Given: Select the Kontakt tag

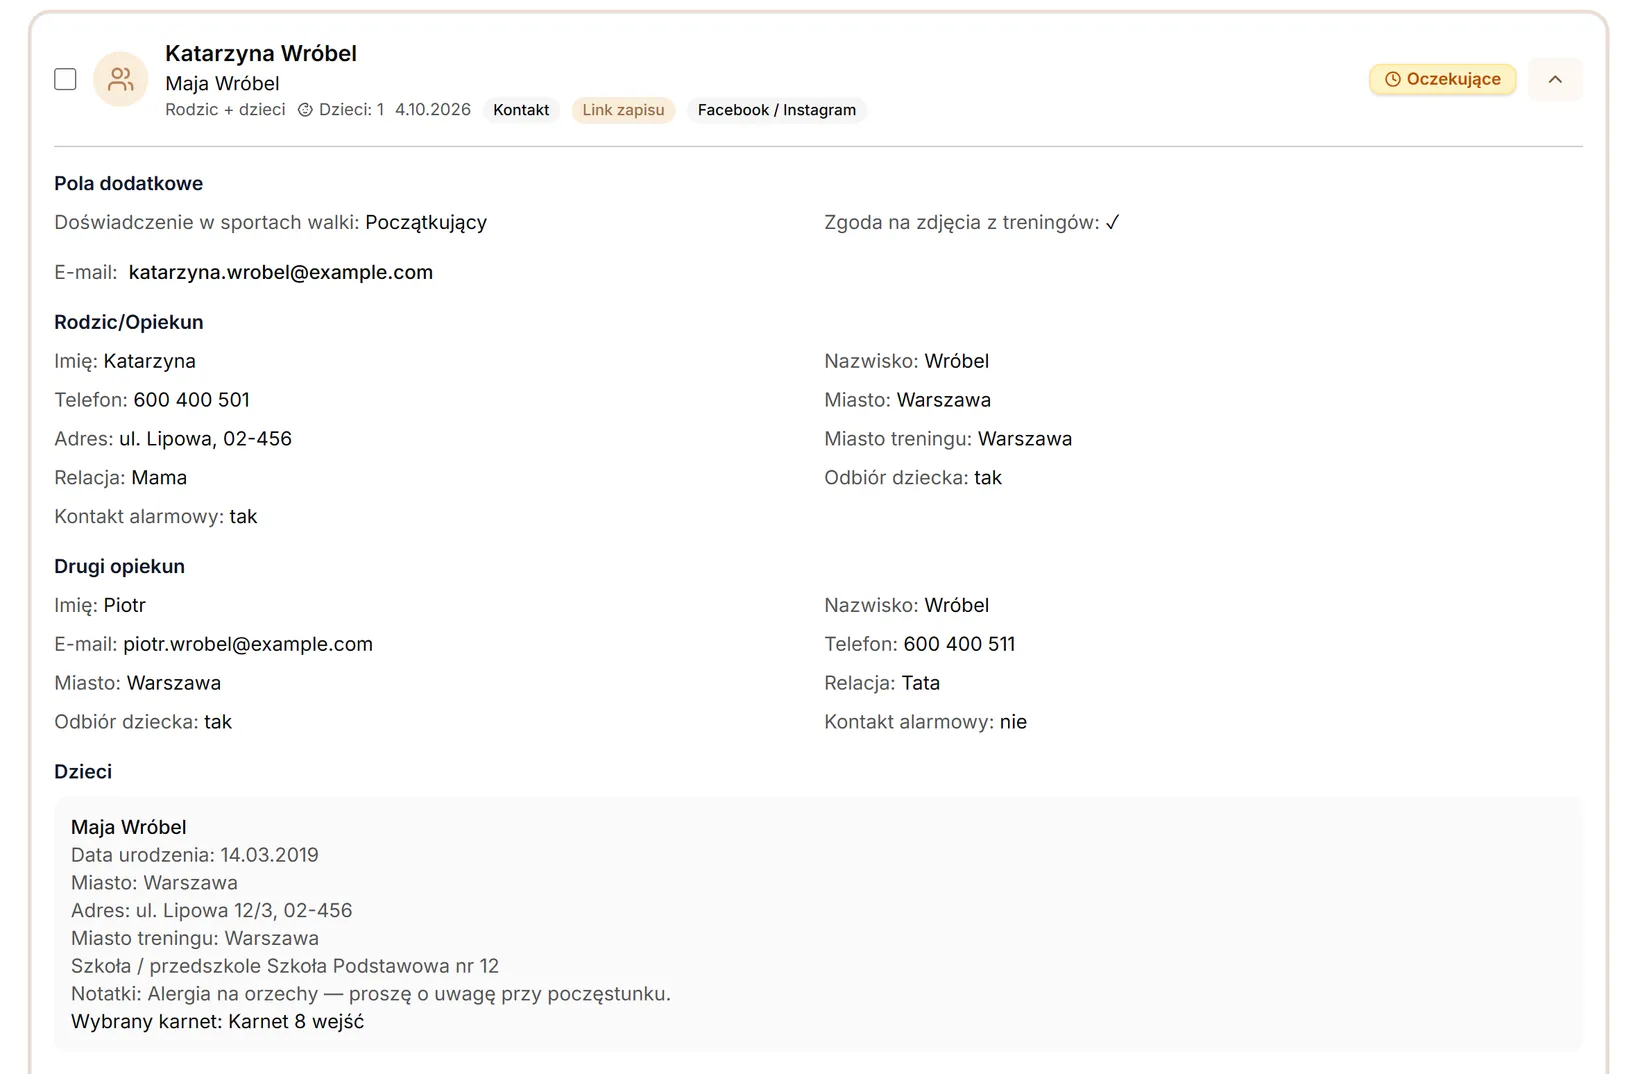Looking at the screenshot, I should (x=521, y=110).
